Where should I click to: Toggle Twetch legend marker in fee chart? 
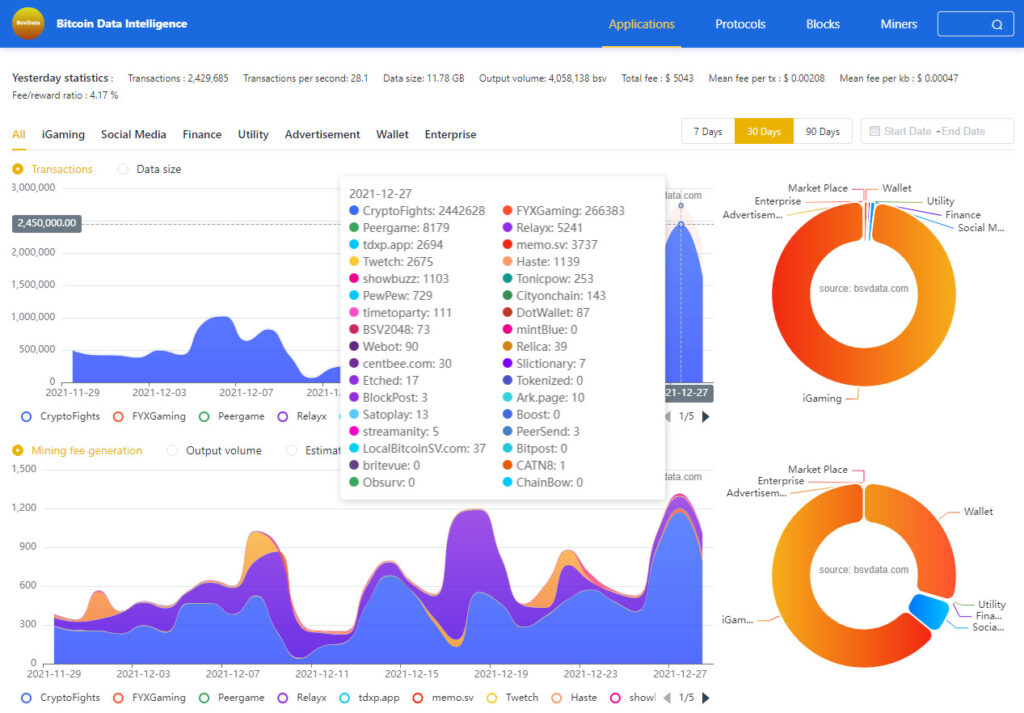(492, 698)
